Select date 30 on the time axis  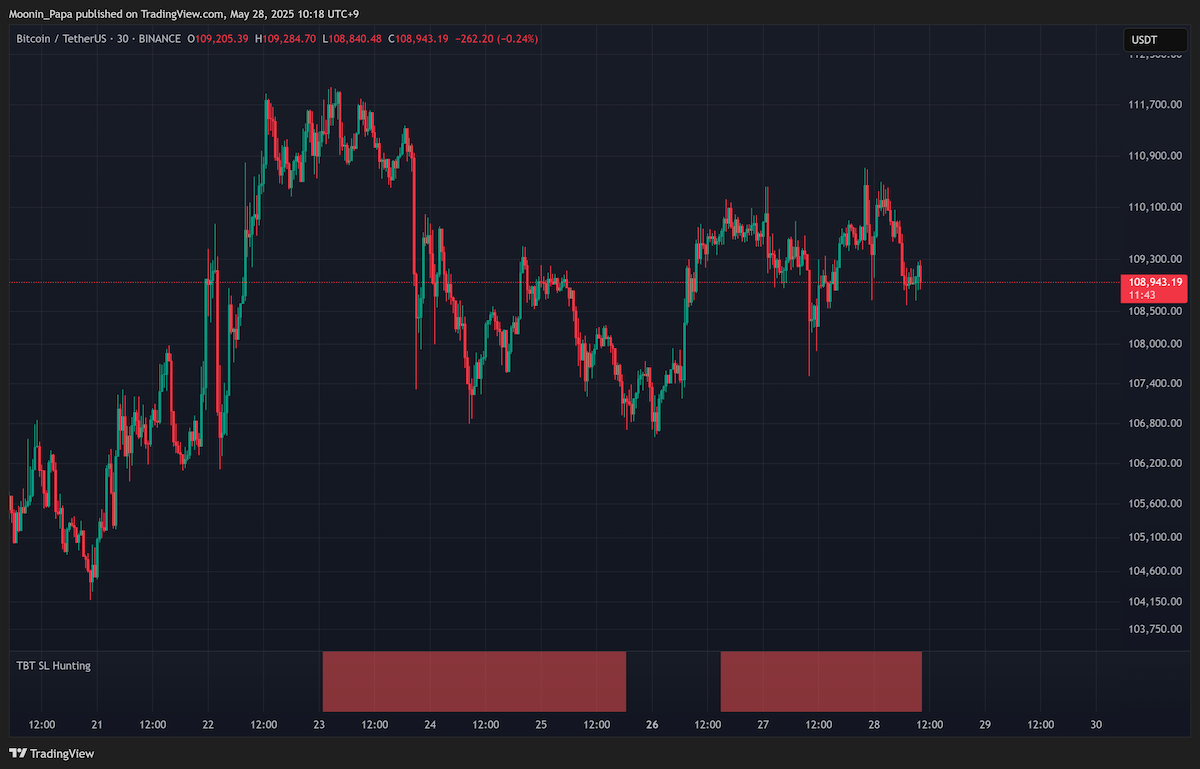pyautogui.click(x=1096, y=725)
